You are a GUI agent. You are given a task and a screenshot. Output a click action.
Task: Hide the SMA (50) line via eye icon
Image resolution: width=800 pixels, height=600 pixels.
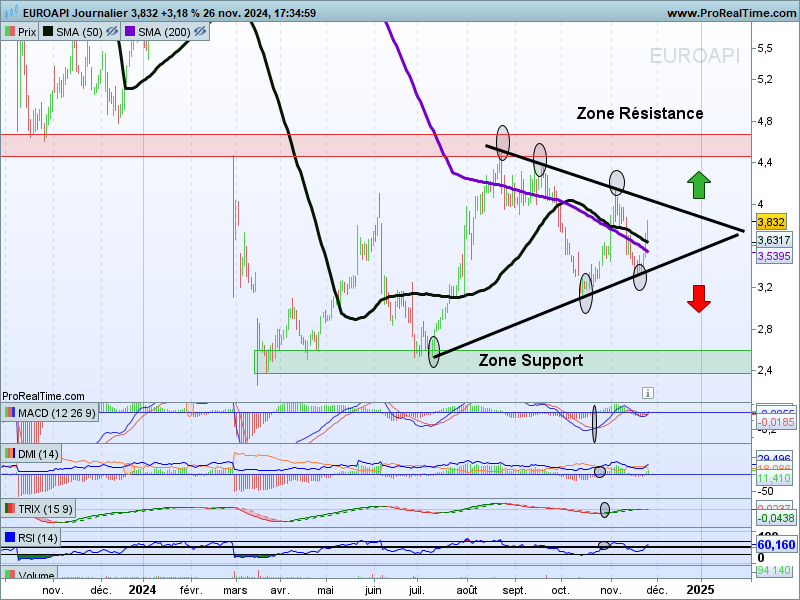pos(112,32)
